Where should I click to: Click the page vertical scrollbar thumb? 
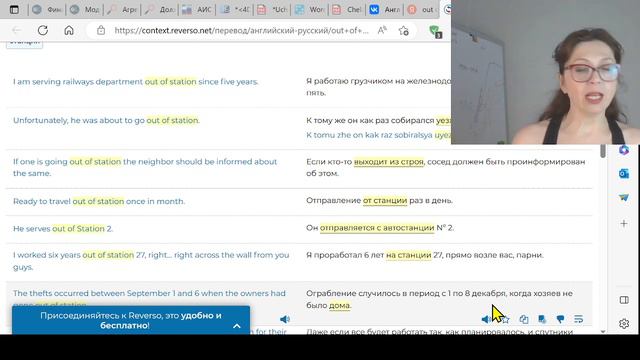click(603, 151)
